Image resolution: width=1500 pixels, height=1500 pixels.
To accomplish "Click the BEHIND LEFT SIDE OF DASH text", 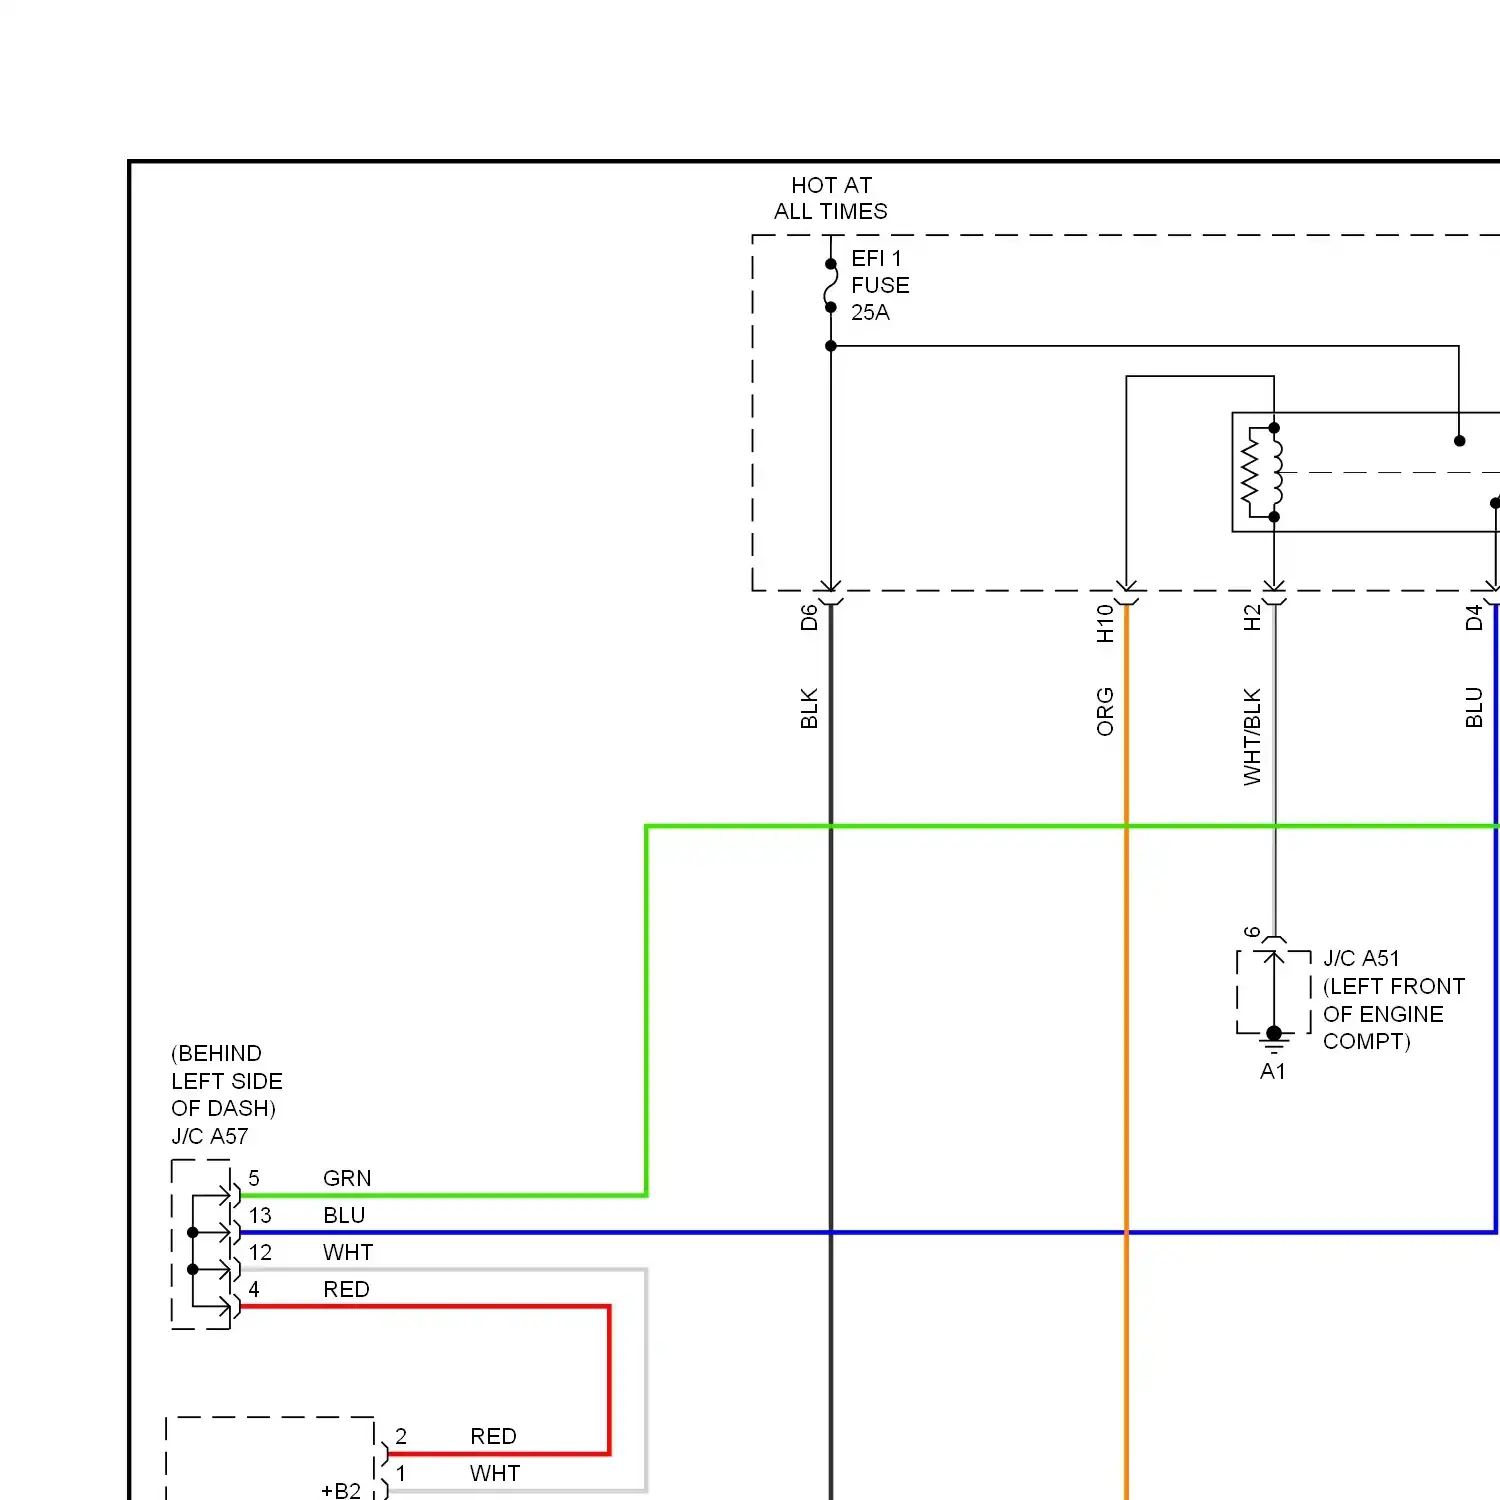I will tap(227, 1081).
